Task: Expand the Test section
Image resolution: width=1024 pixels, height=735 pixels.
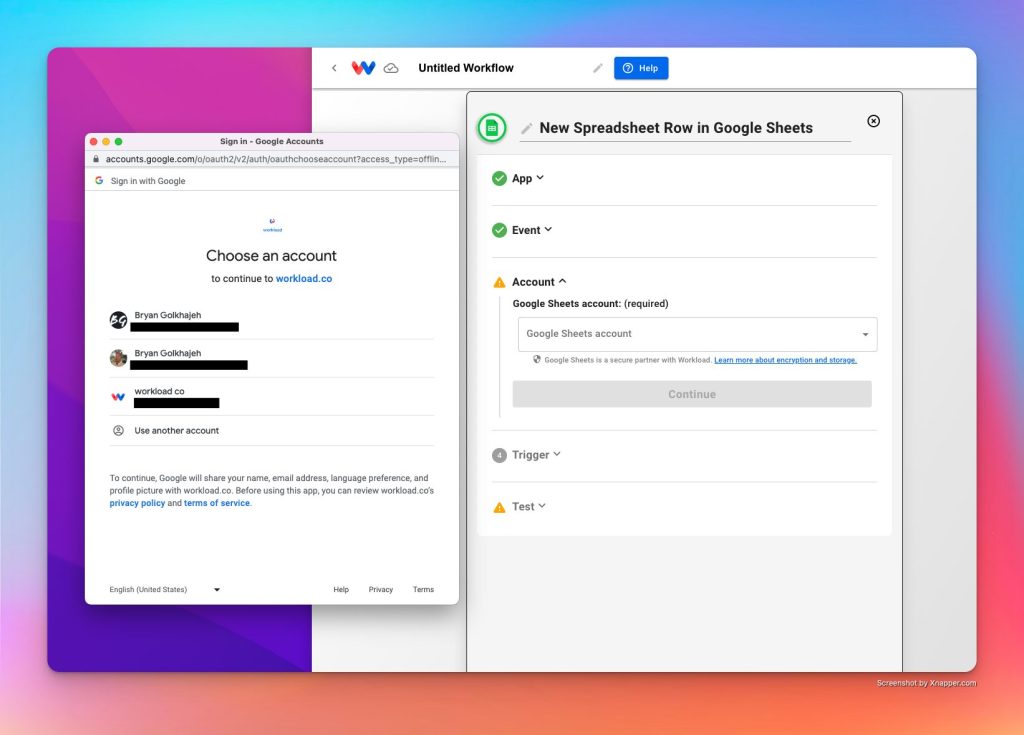Action: coord(529,506)
